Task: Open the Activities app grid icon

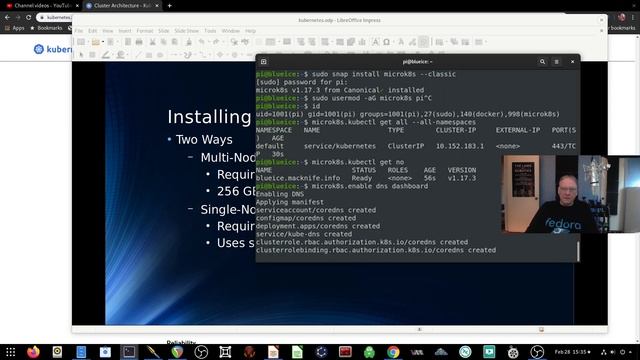Action: [x=11, y=352]
